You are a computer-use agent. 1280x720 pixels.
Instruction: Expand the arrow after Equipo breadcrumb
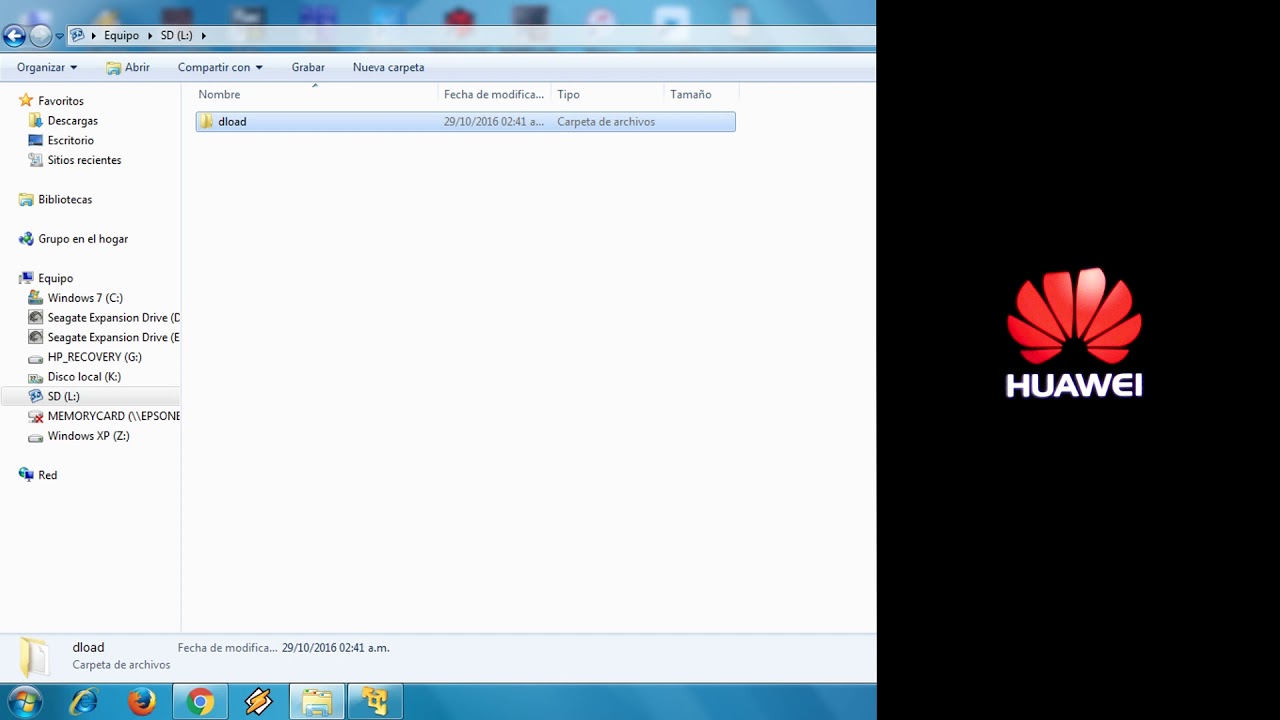pyautogui.click(x=150, y=35)
